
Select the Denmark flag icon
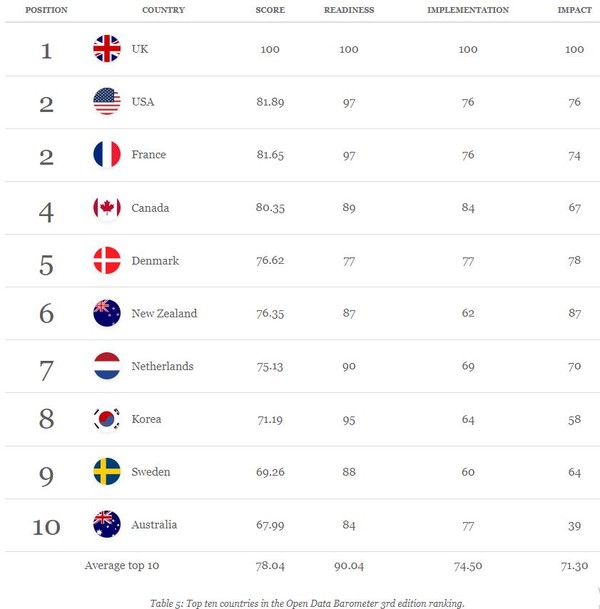(106, 260)
